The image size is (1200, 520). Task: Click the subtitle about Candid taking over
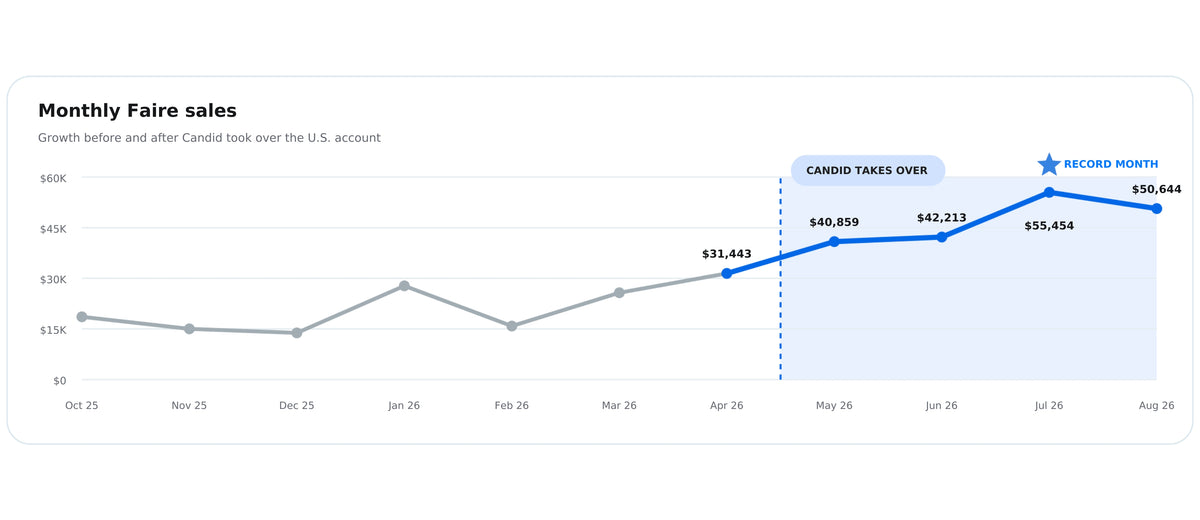coord(209,138)
